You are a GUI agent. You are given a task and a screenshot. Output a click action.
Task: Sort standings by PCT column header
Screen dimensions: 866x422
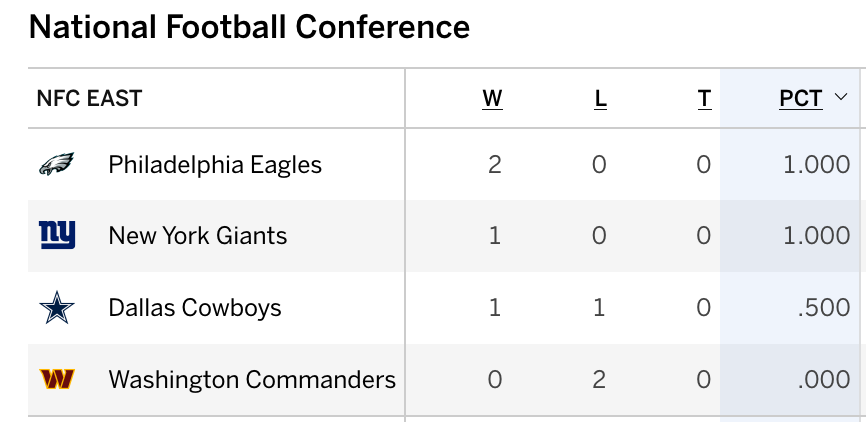[801, 99]
